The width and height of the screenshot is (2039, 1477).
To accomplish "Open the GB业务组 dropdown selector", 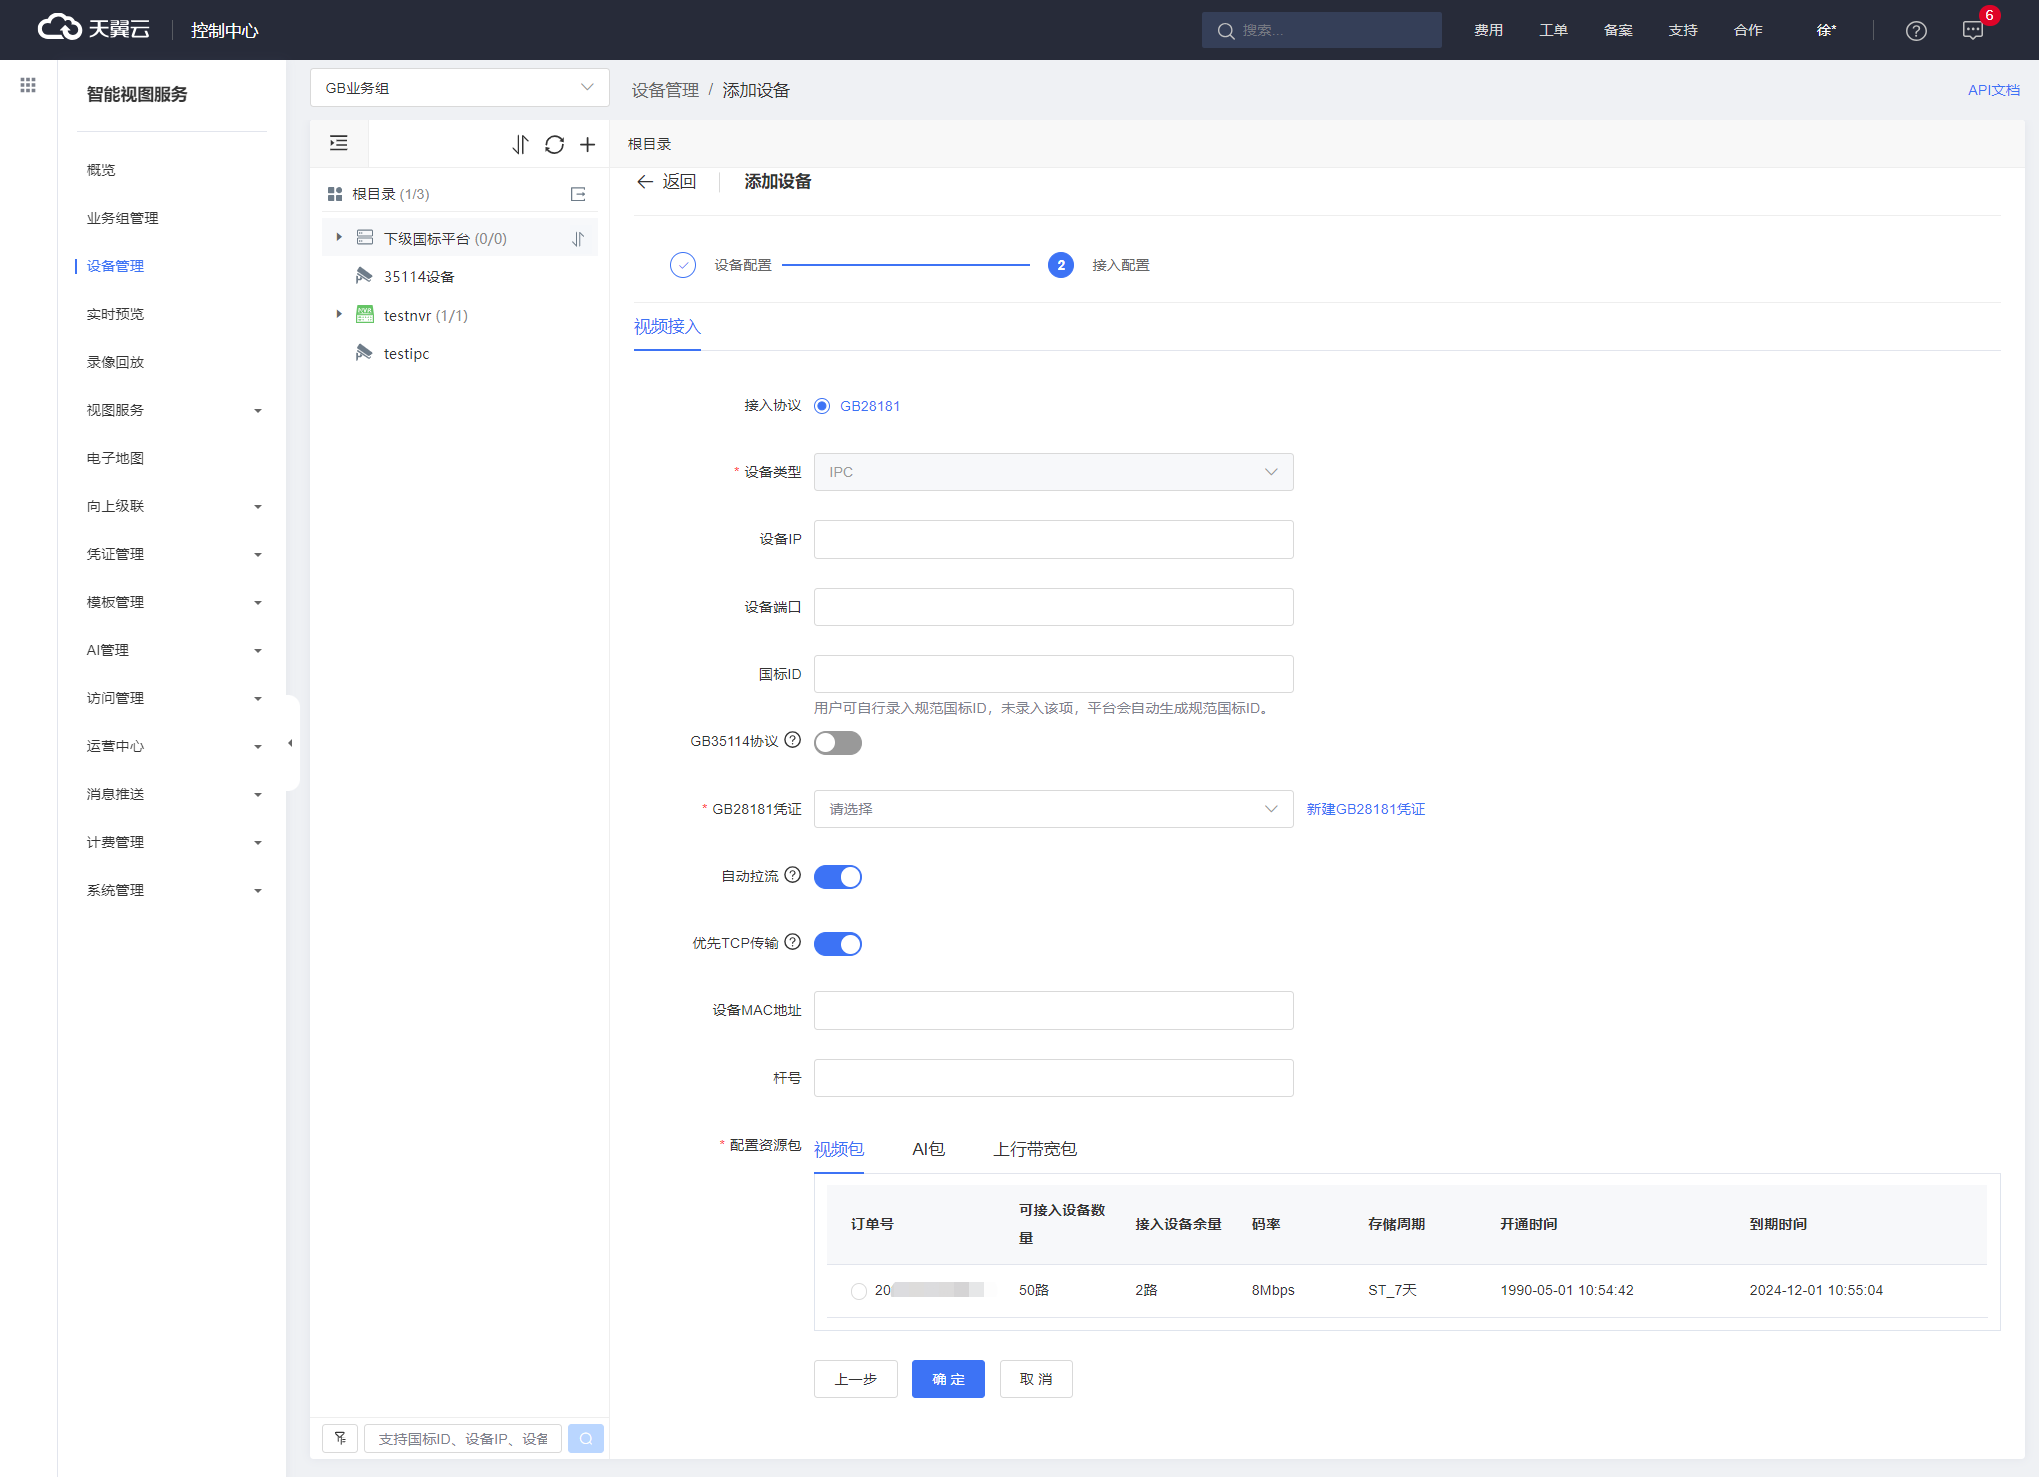I will coord(459,88).
